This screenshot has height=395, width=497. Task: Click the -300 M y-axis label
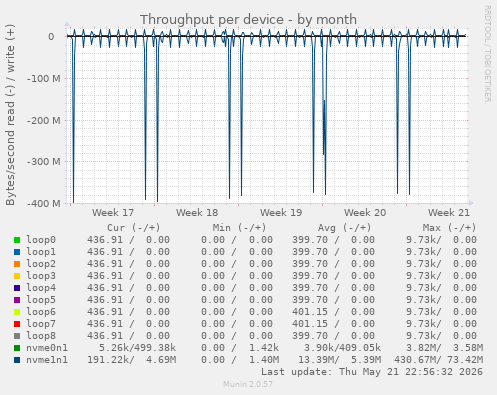[x=44, y=162]
